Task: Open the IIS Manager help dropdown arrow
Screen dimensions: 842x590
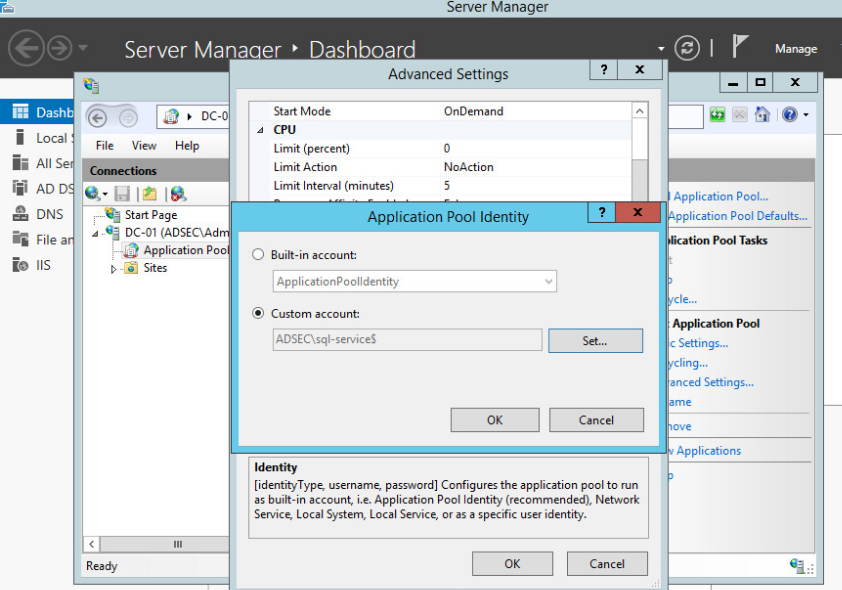Action: 806,115
